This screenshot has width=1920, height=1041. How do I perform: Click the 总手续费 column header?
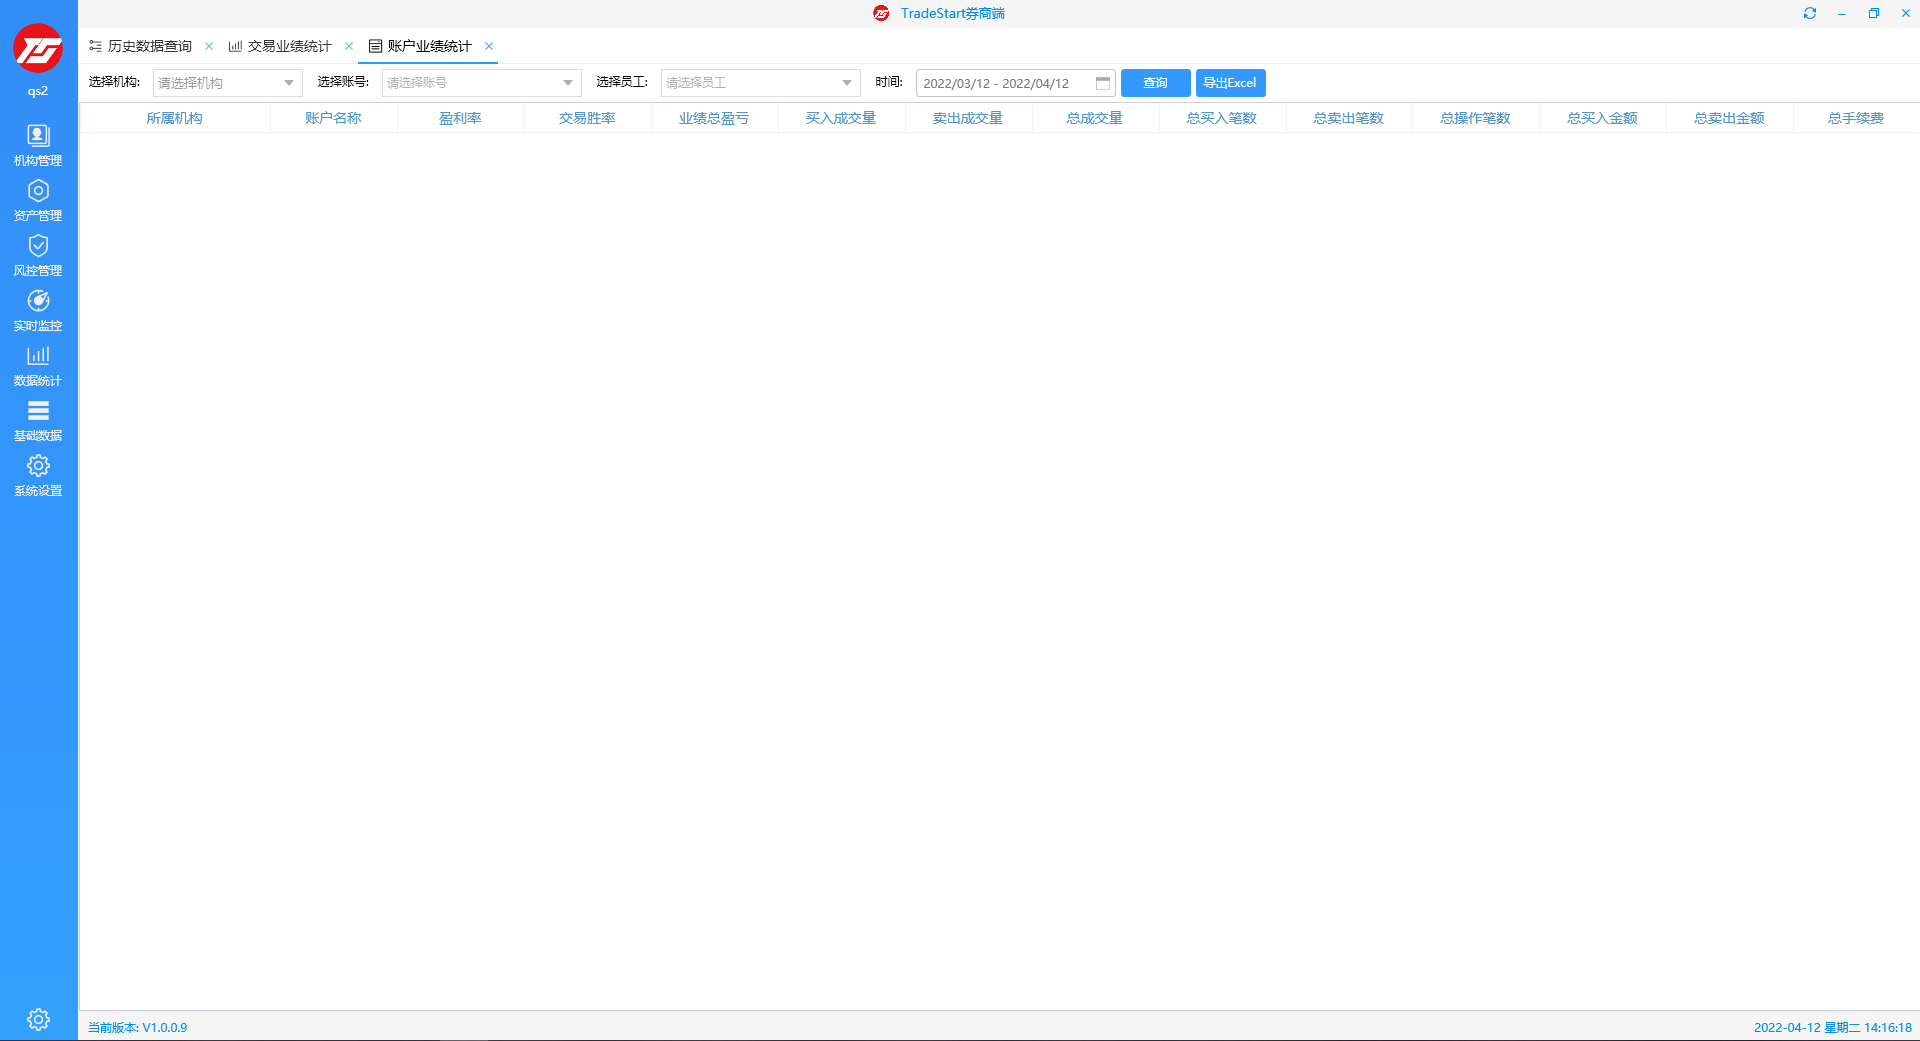pos(1855,118)
